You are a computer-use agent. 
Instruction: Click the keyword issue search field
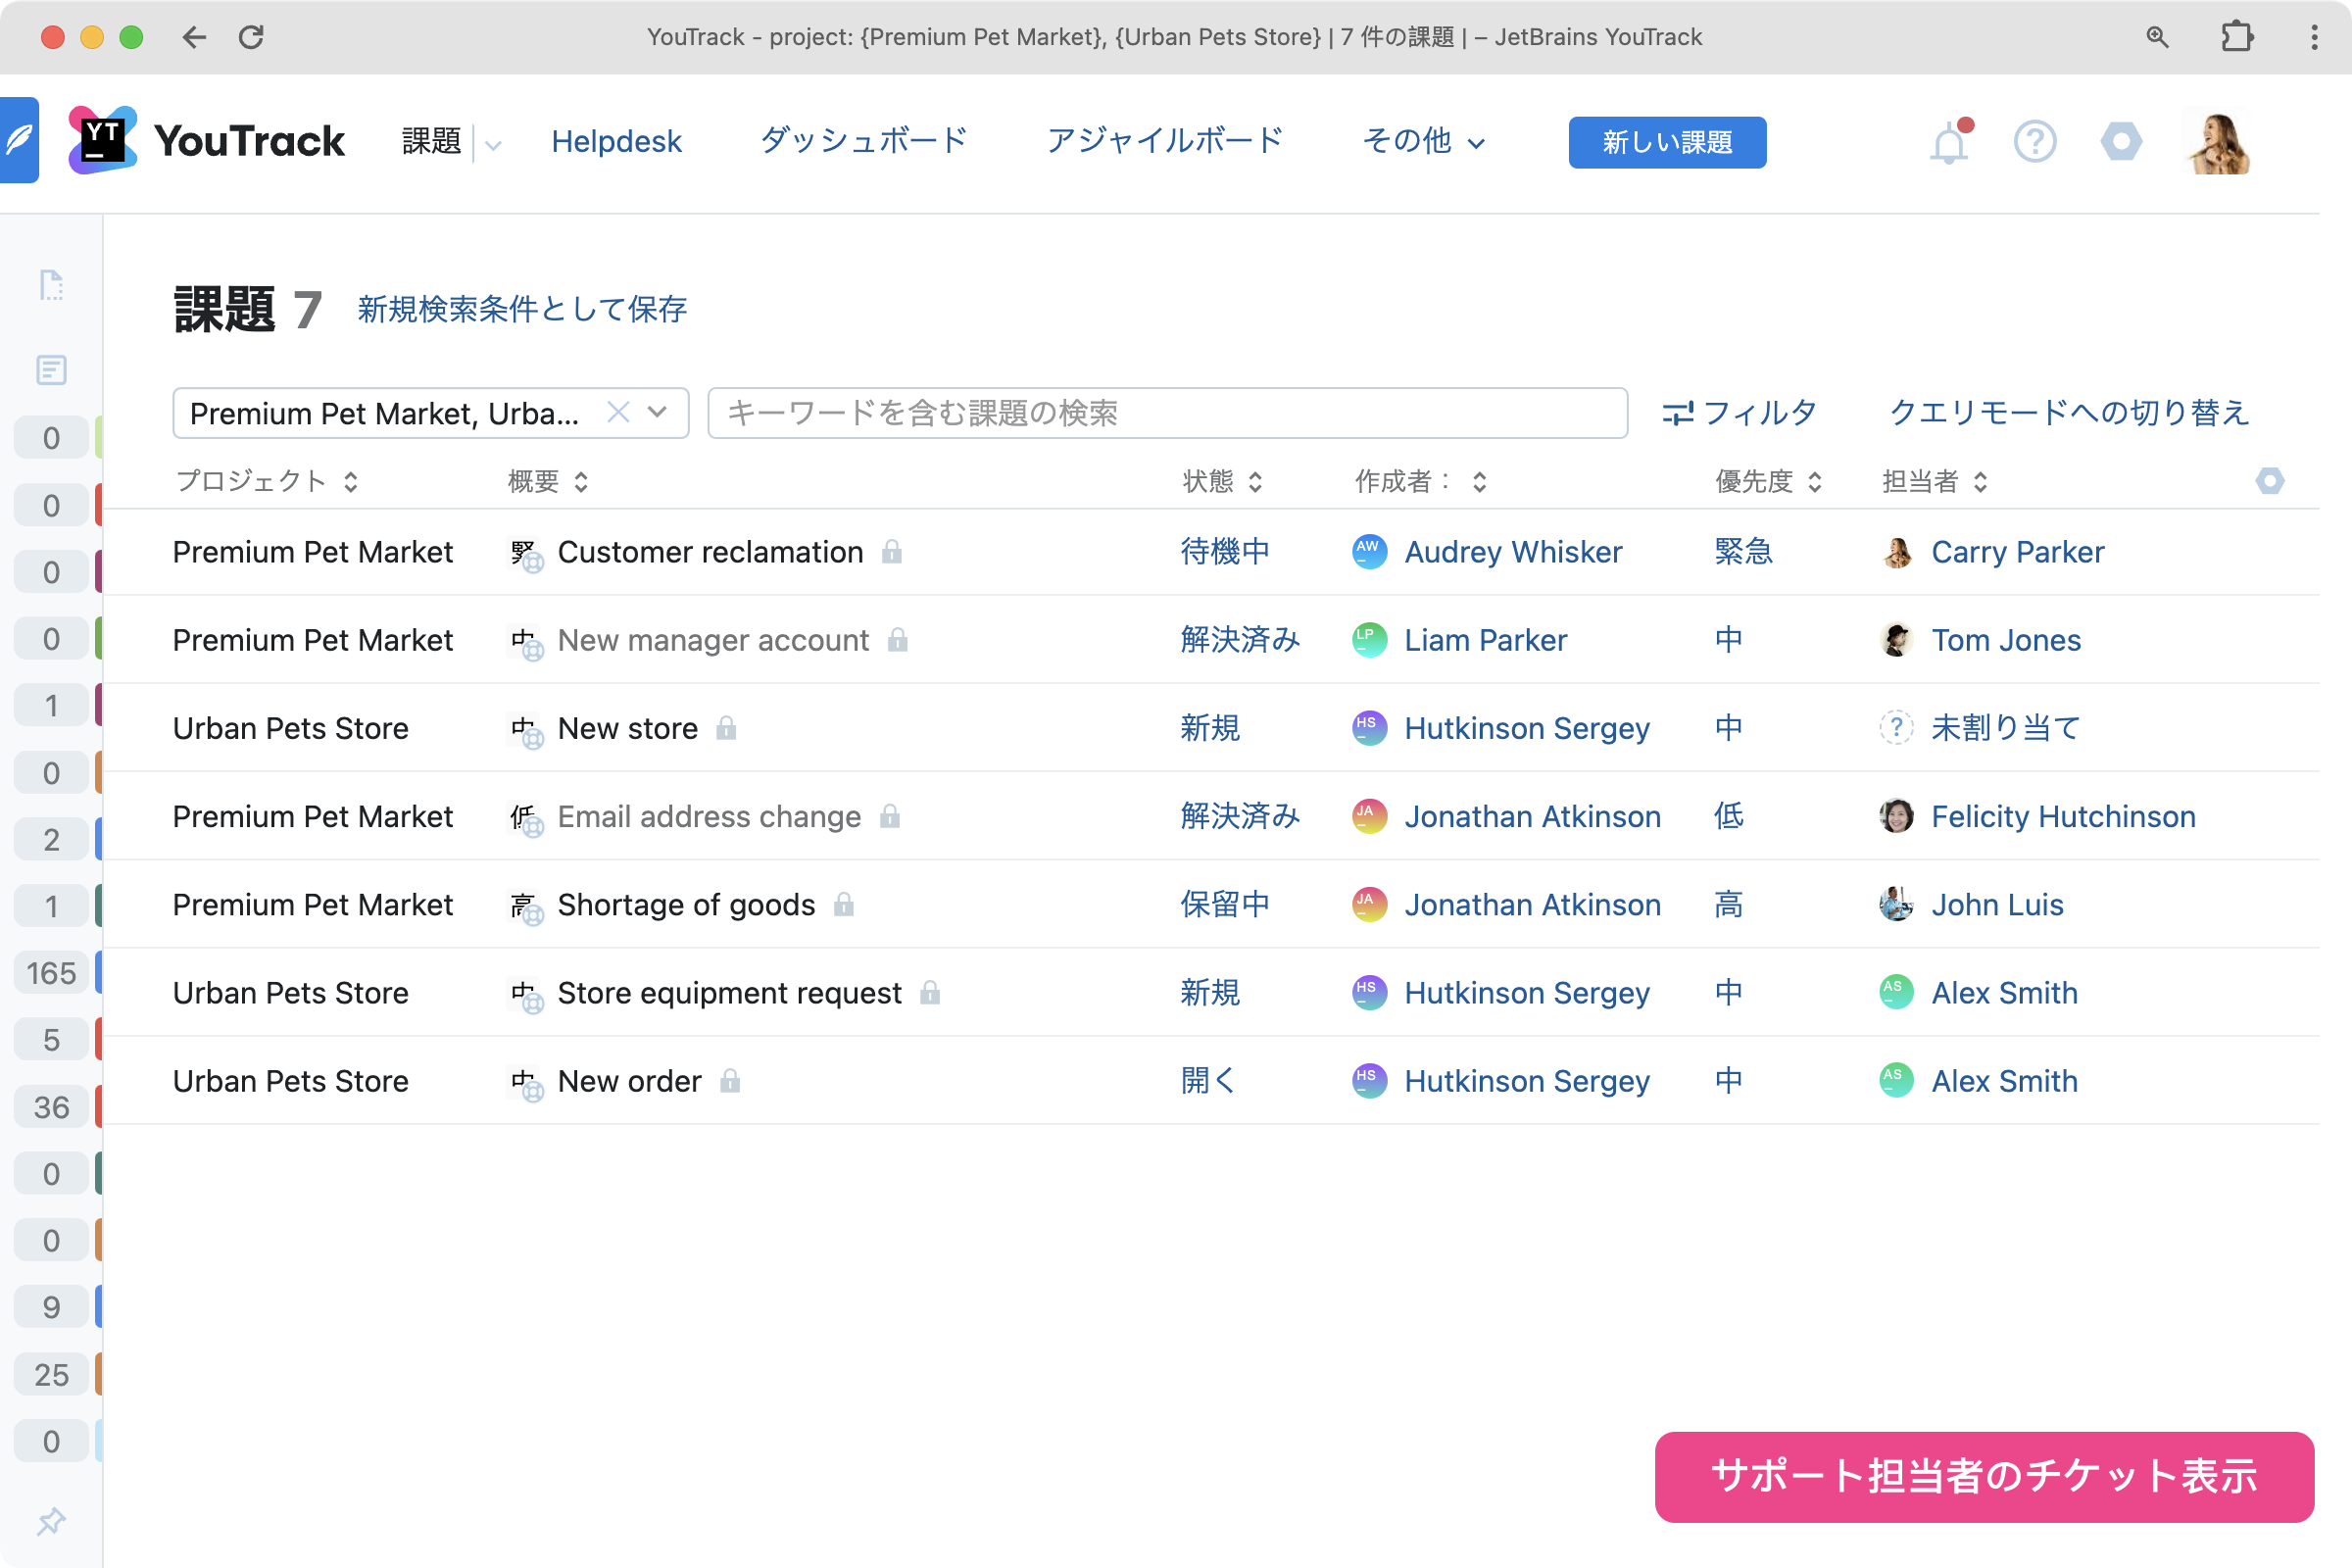click(1166, 413)
